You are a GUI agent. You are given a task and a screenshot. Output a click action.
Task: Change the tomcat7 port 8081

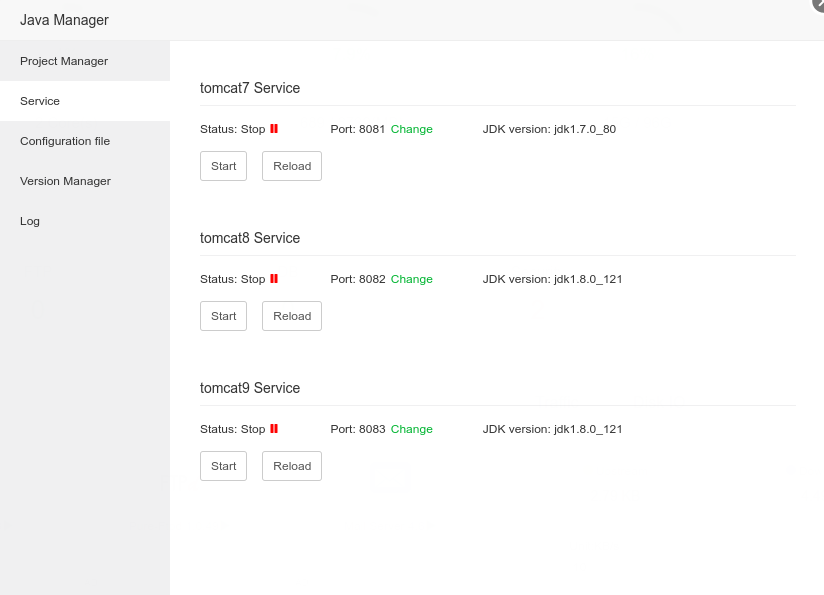(x=412, y=129)
